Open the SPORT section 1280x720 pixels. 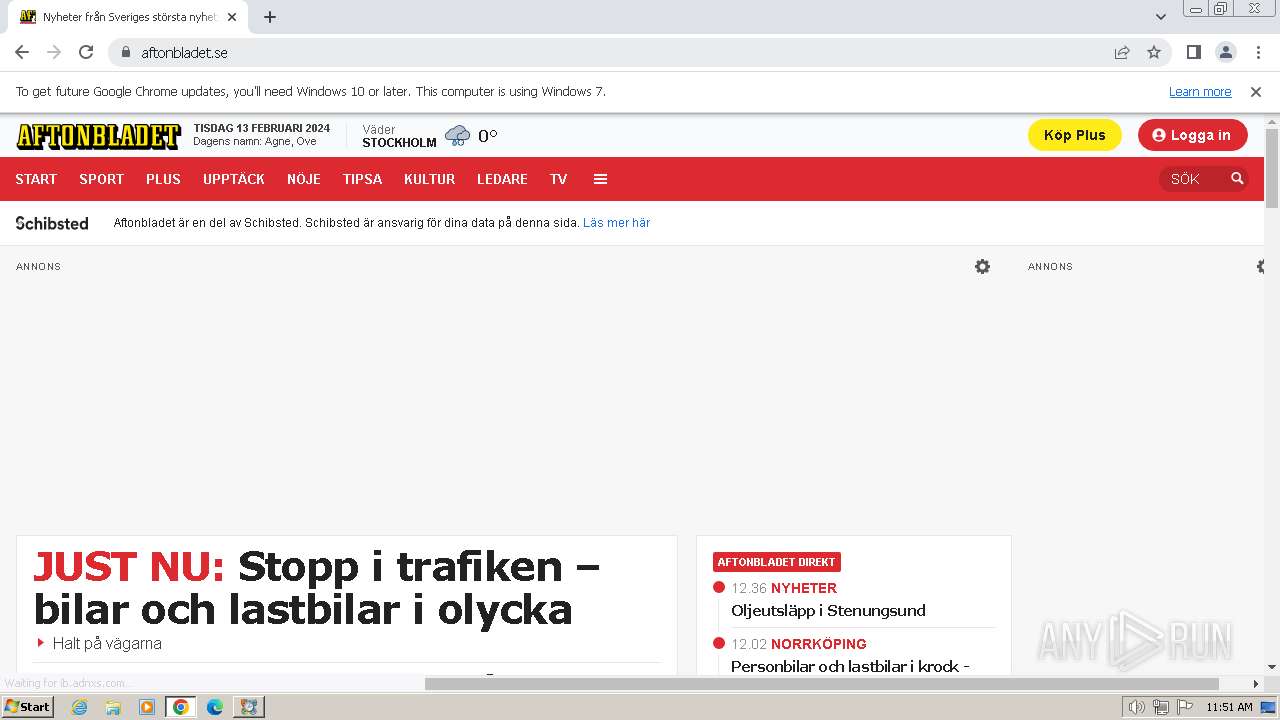(x=102, y=179)
